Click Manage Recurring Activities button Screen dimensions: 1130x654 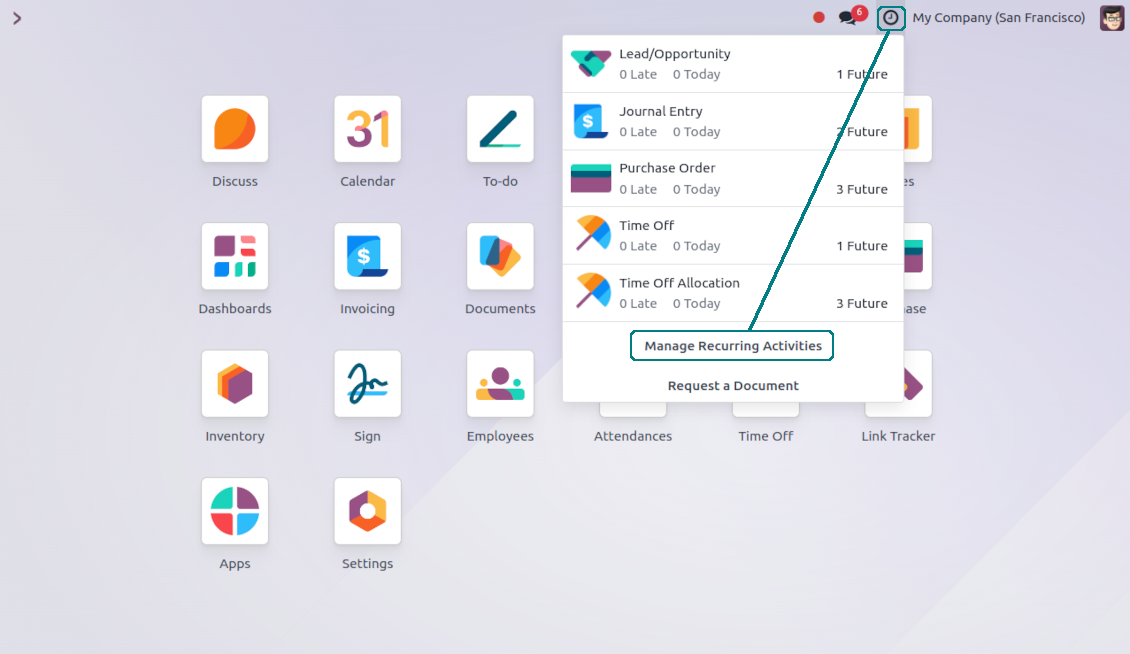[x=732, y=345]
